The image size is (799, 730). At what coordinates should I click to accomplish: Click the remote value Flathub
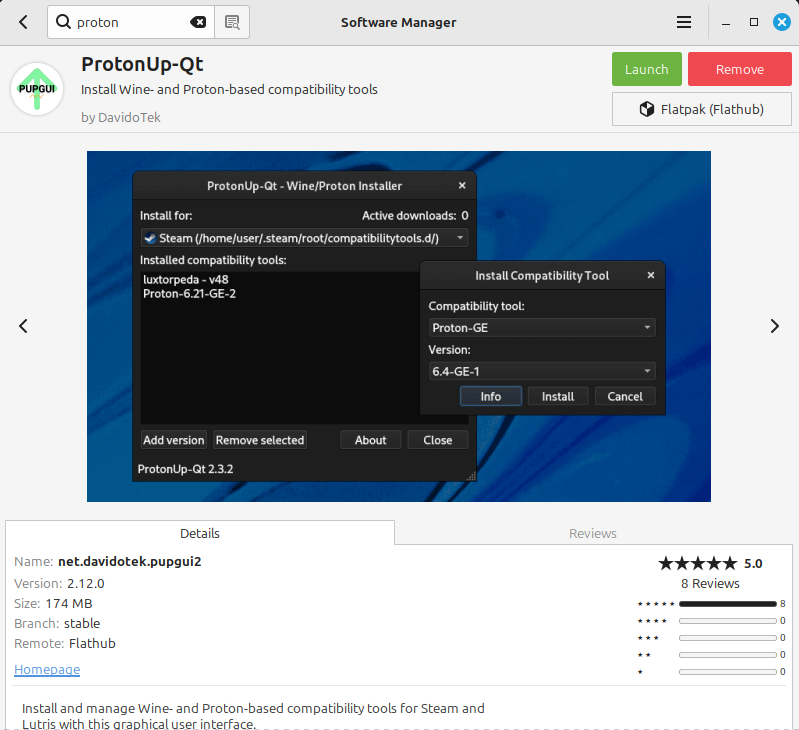click(92, 643)
